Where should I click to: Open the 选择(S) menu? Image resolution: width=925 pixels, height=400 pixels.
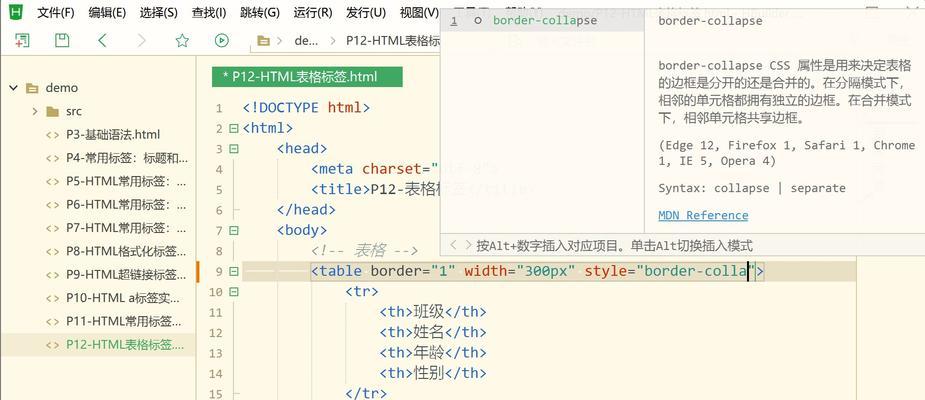pyautogui.click(x=159, y=12)
